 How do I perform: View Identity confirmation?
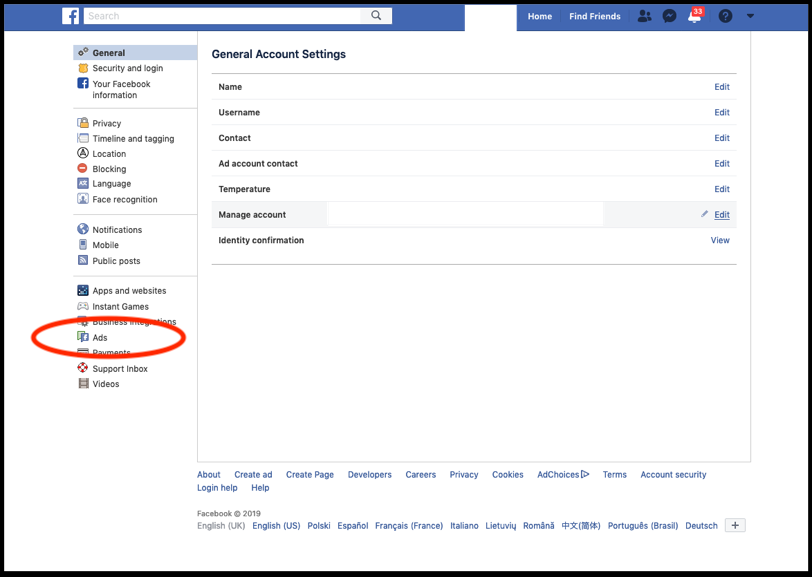pos(720,240)
